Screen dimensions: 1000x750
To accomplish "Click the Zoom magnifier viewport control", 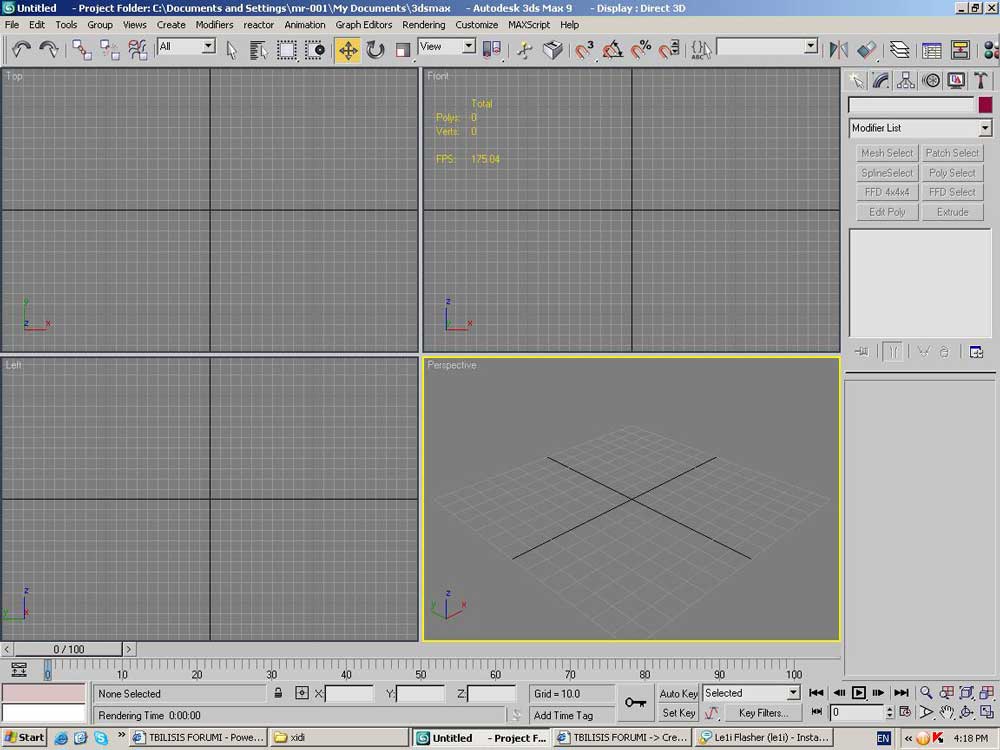I will coord(926,693).
